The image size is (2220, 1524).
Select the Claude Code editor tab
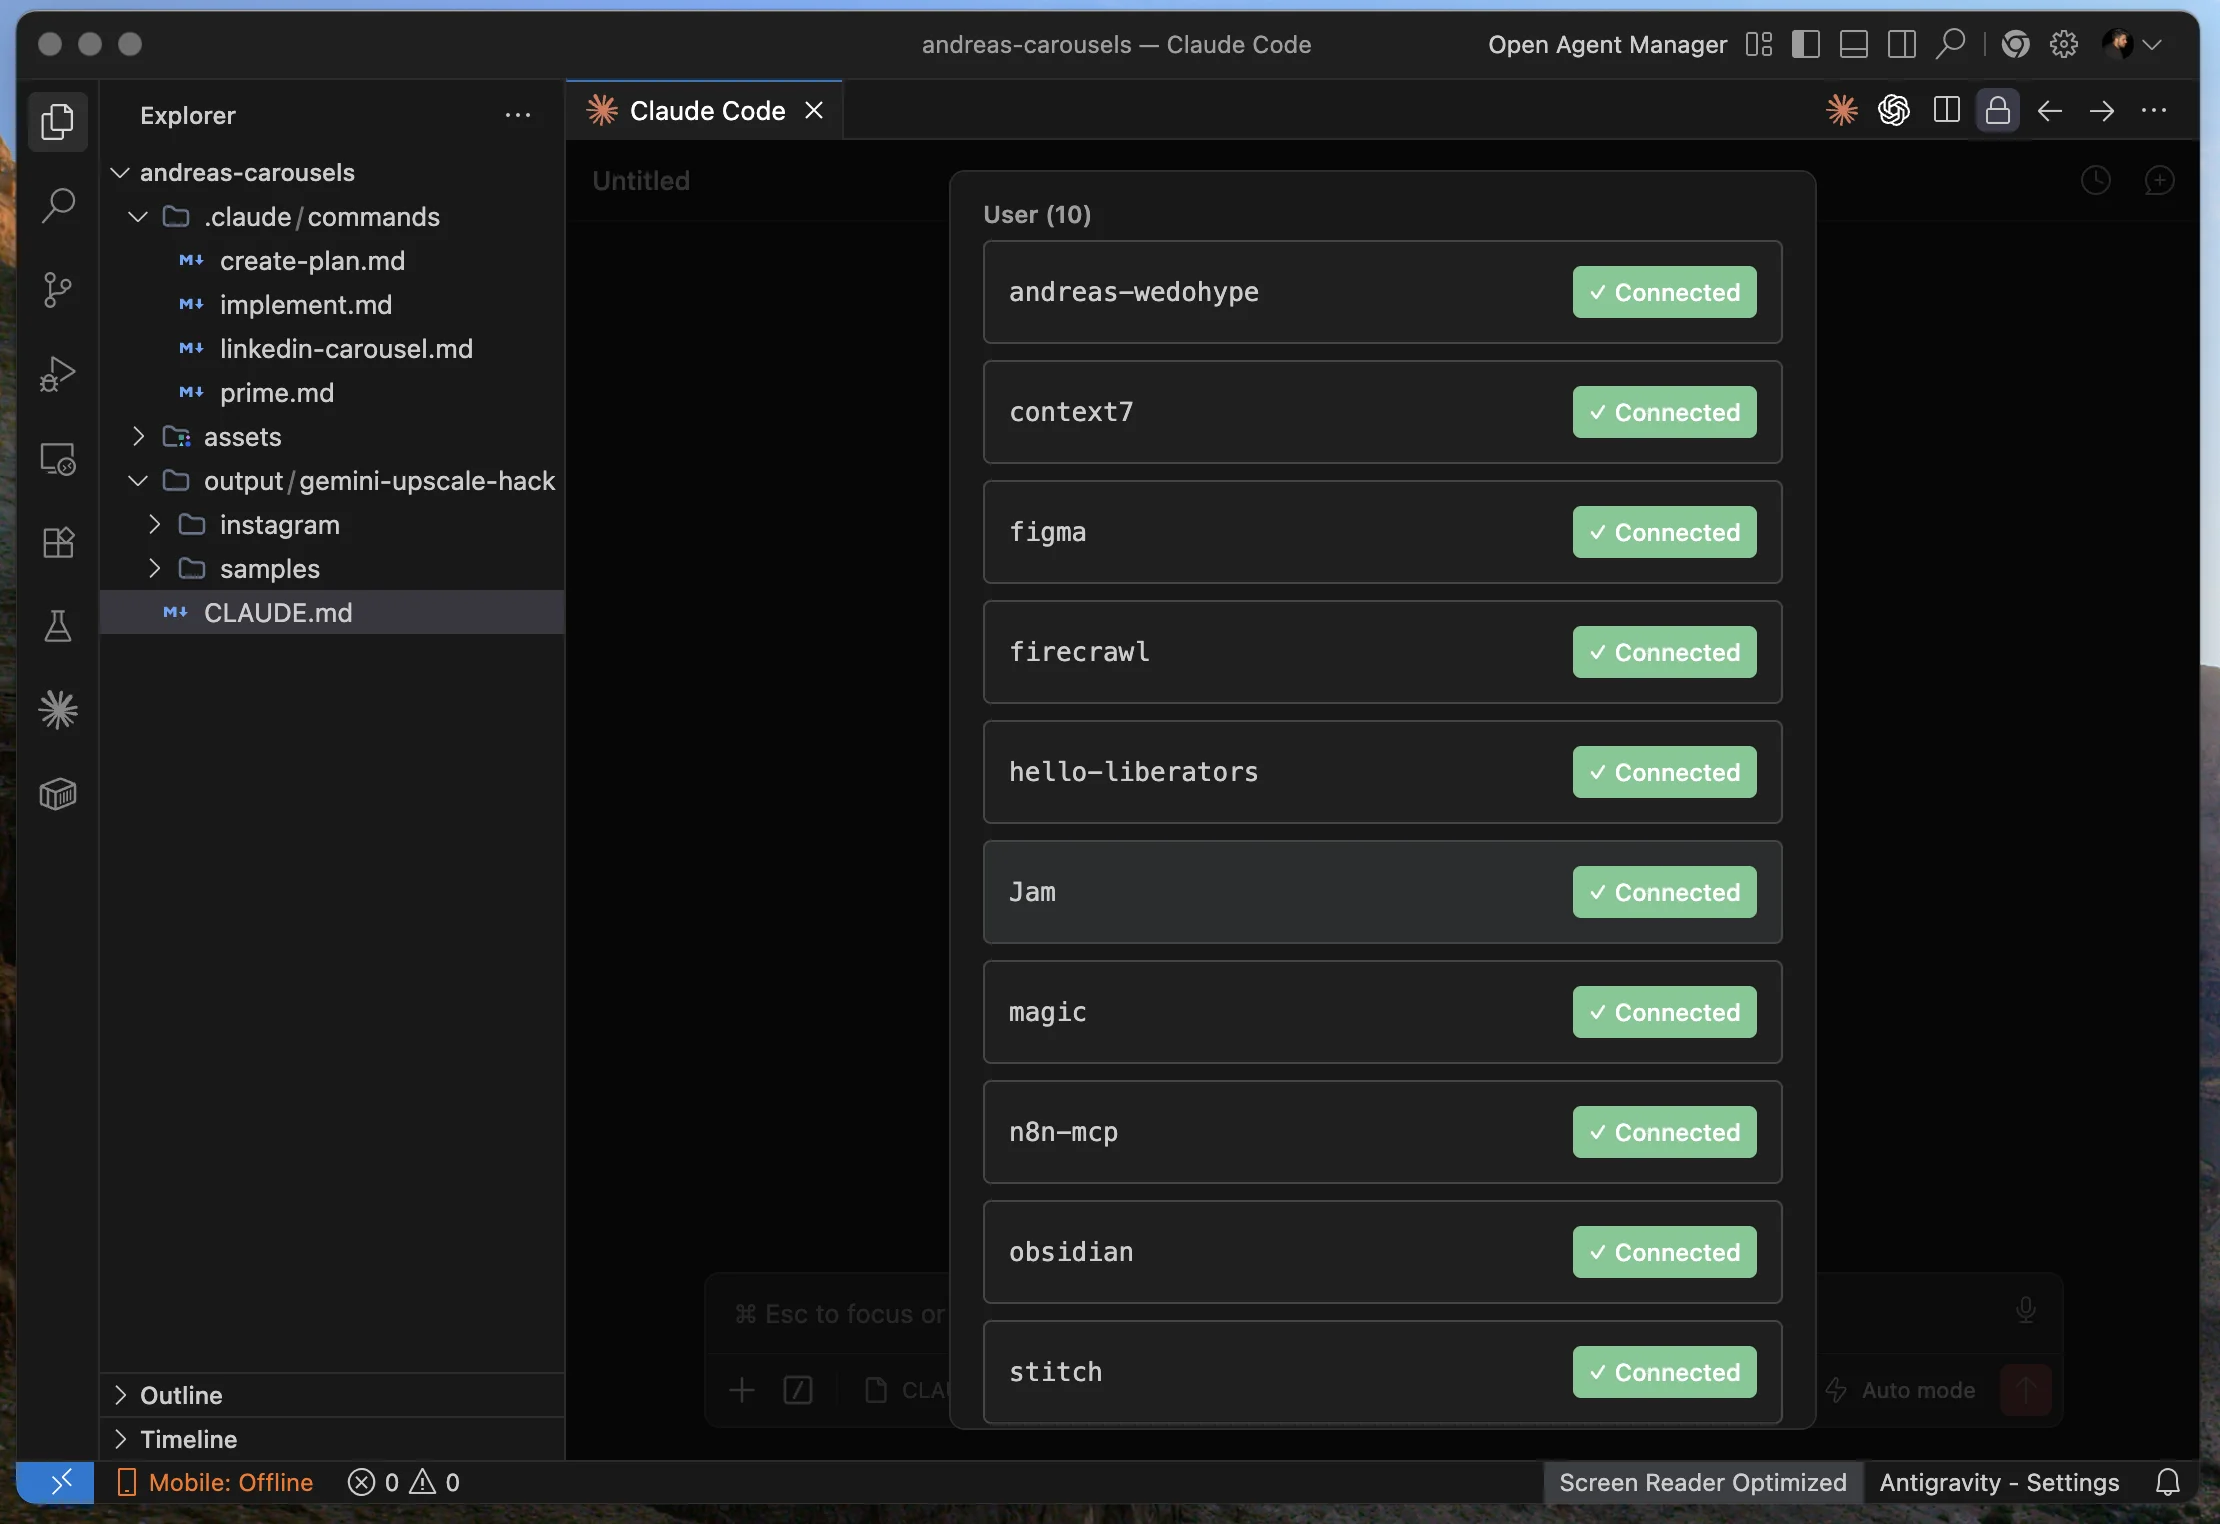[x=706, y=111]
